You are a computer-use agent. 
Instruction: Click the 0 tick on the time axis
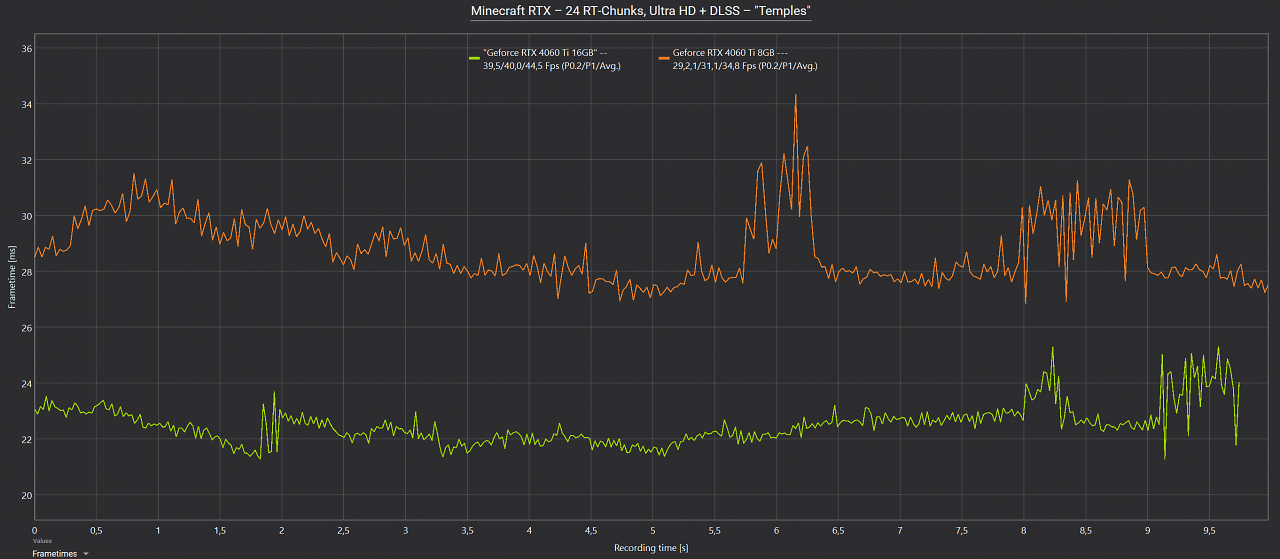[x=35, y=529]
